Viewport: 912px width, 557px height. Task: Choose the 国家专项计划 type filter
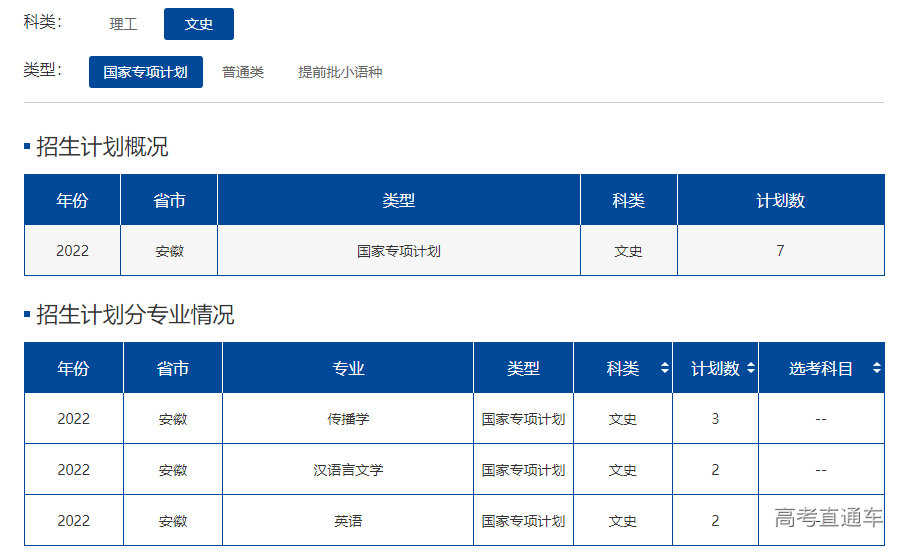click(x=146, y=72)
